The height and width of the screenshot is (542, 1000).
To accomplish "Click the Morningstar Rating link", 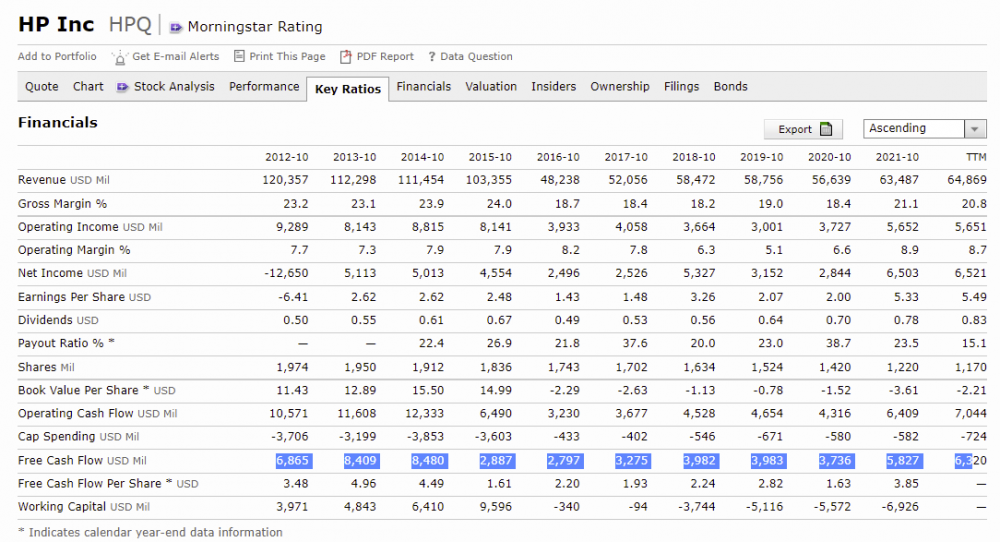I will tap(255, 27).
